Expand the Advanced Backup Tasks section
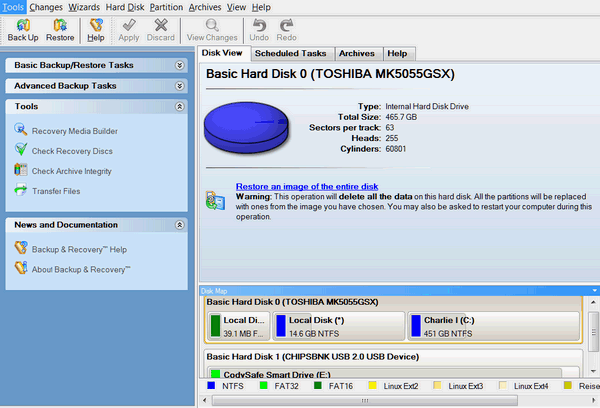This screenshot has width=600, height=408. click(179, 86)
